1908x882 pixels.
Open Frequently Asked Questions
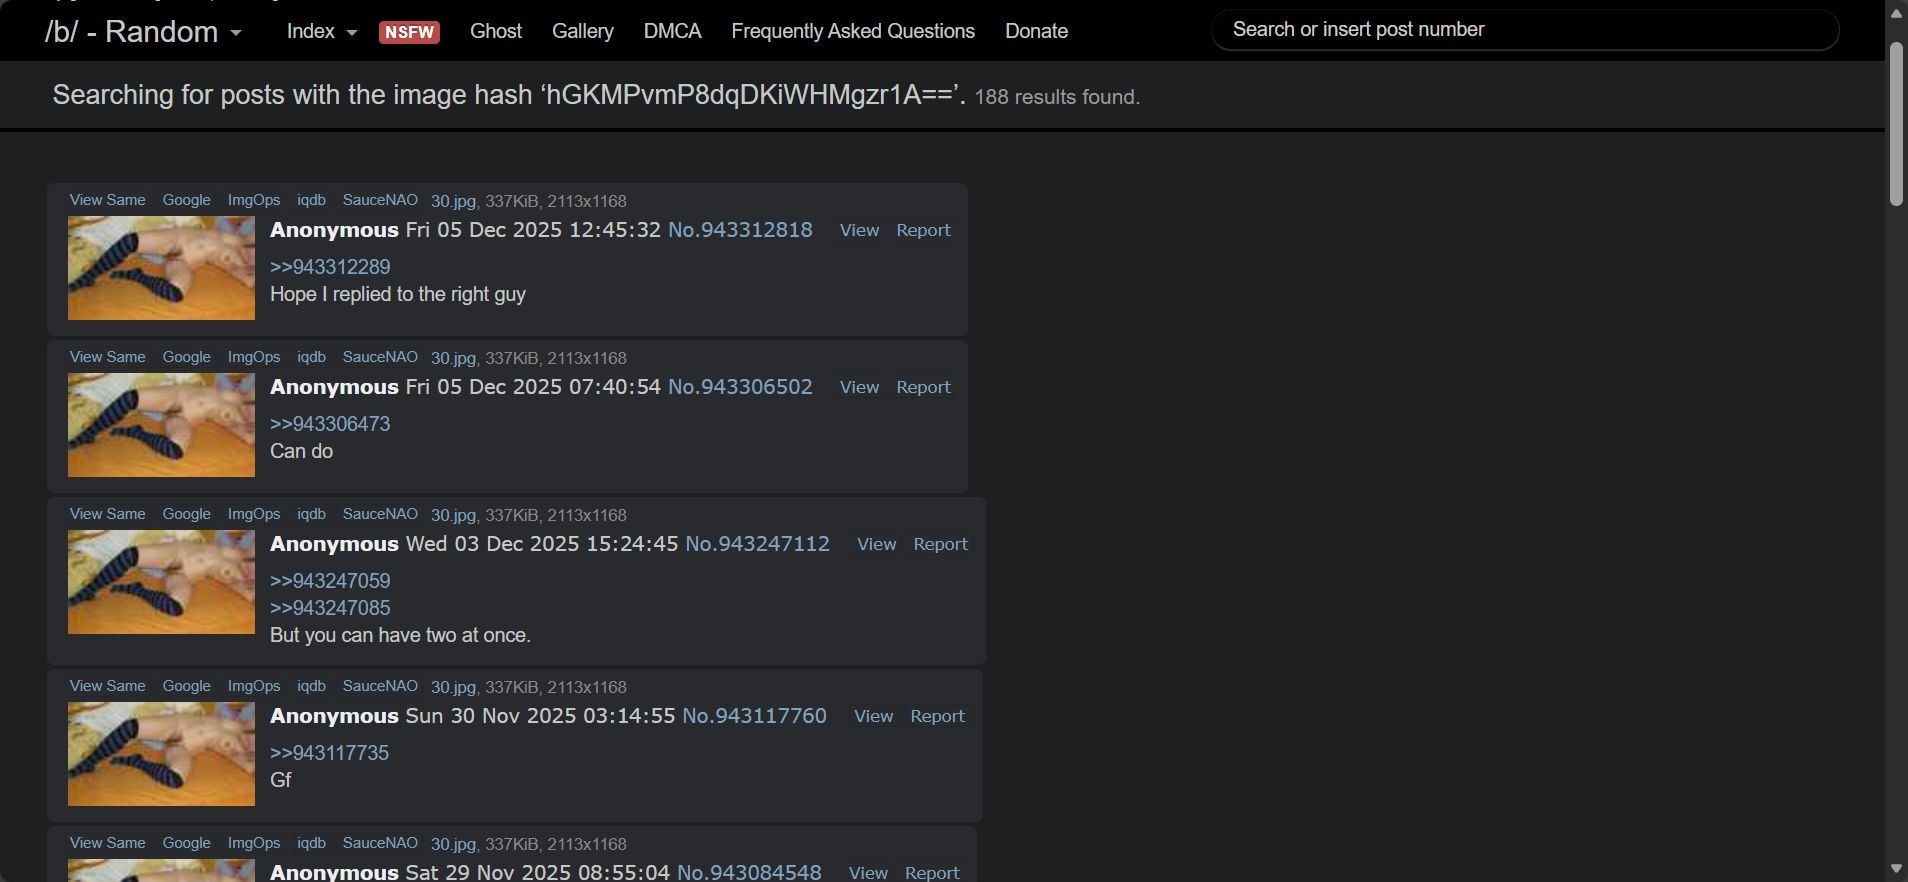(x=853, y=31)
